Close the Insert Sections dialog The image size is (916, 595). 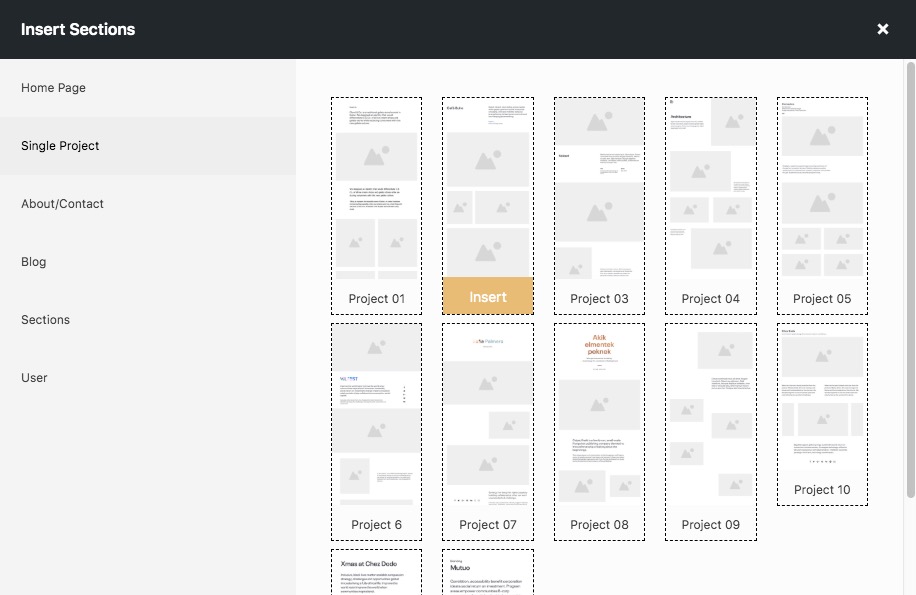[x=883, y=29]
